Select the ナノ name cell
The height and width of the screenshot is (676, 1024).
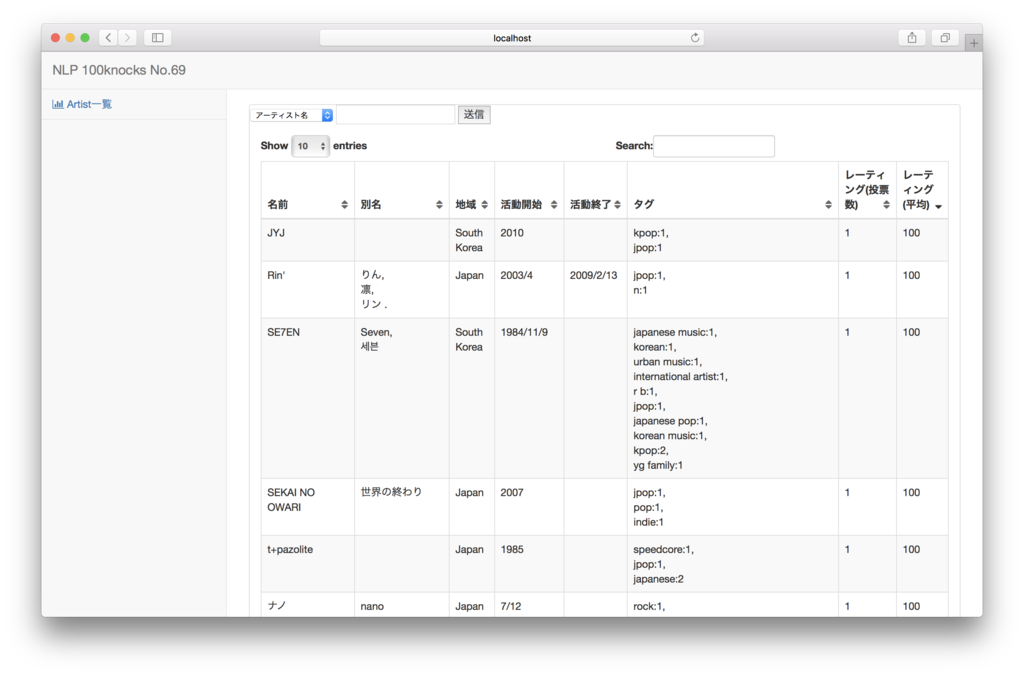(x=308, y=605)
